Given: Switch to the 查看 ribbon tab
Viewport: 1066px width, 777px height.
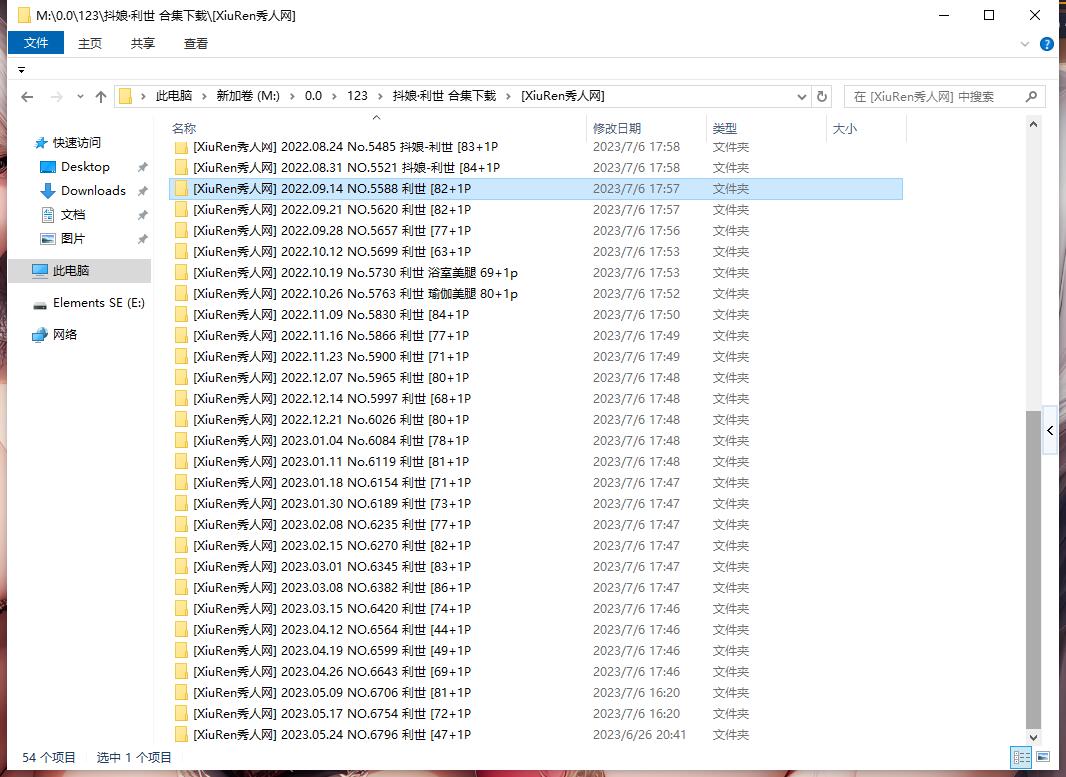Looking at the screenshot, I should (196, 43).
